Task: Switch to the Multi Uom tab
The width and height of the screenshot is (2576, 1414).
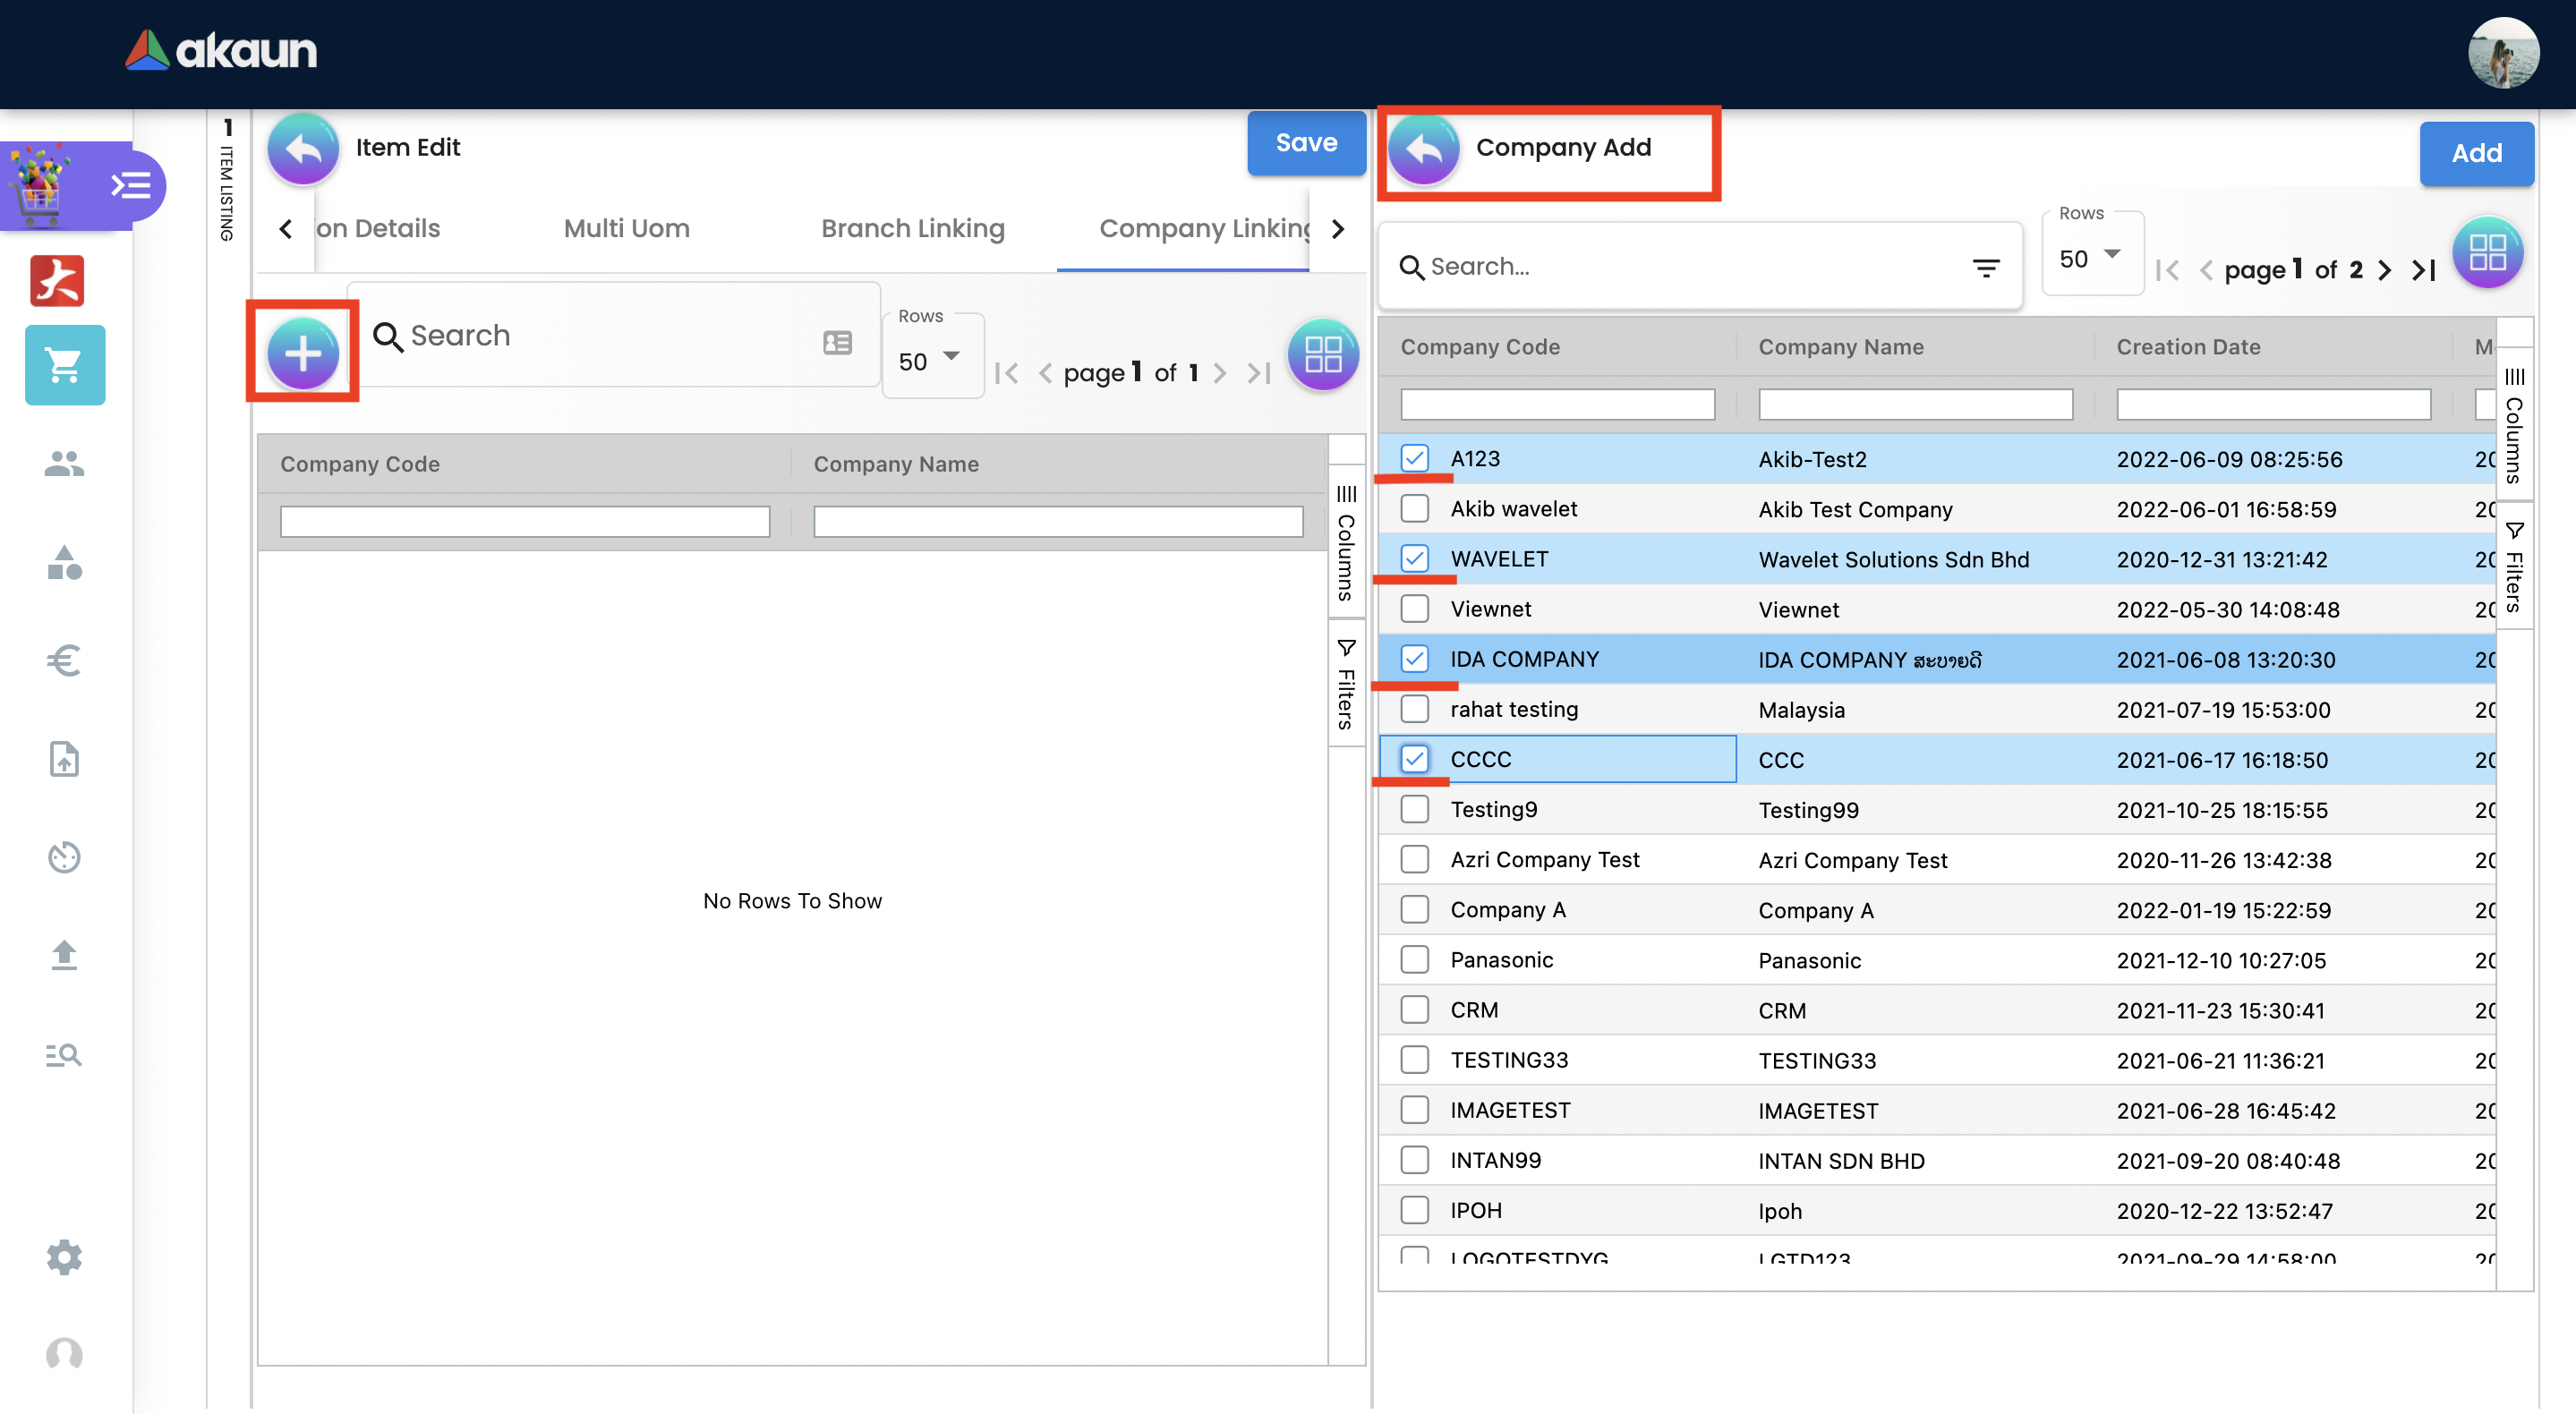Action: coord(626,228)
